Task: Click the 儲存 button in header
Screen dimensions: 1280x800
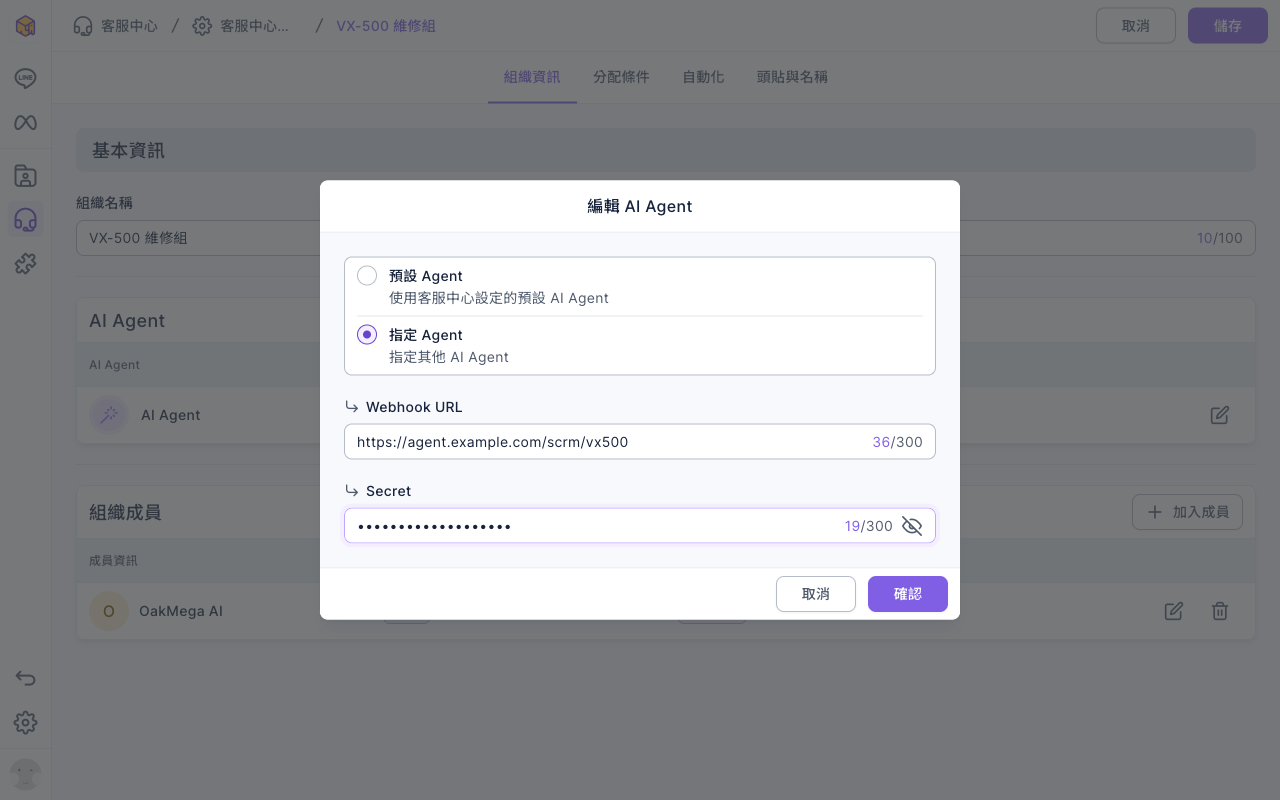Action: (1228, 26)
